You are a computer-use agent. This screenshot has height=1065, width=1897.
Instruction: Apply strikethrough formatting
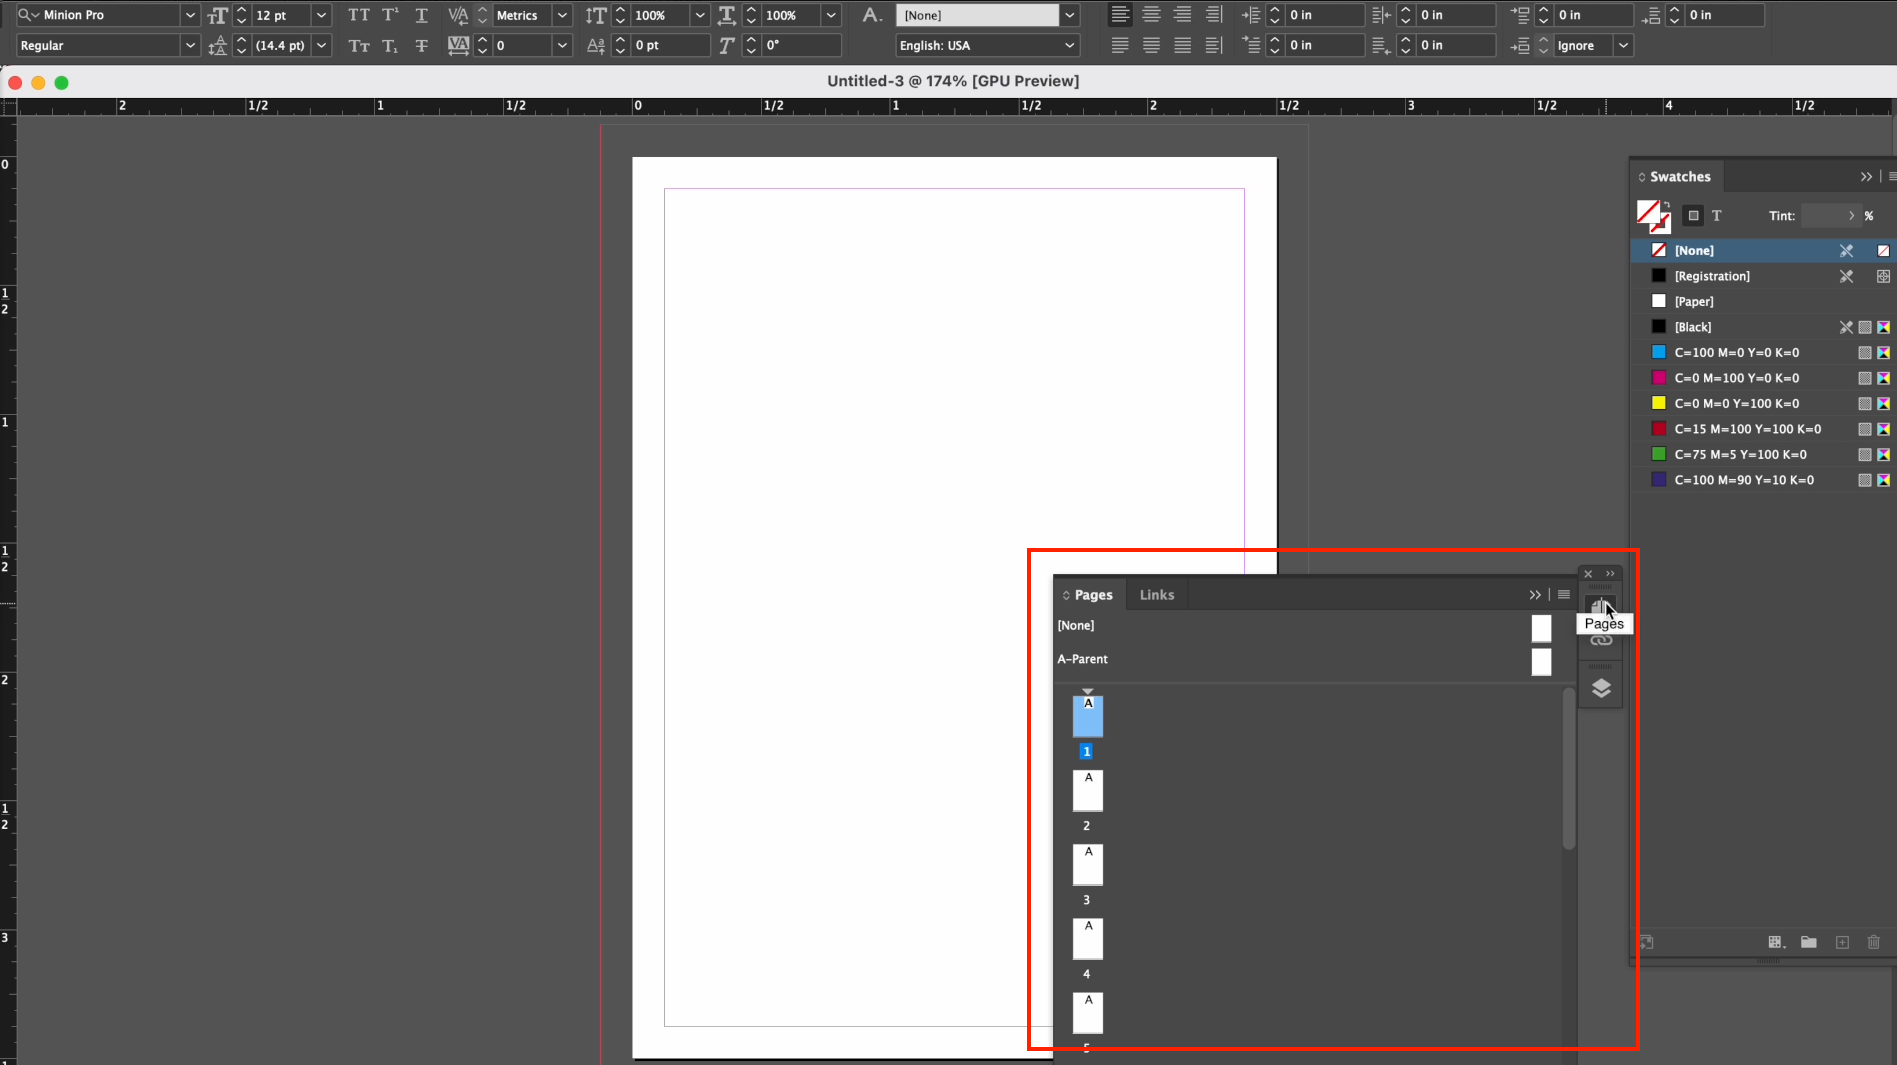[421, 45]
